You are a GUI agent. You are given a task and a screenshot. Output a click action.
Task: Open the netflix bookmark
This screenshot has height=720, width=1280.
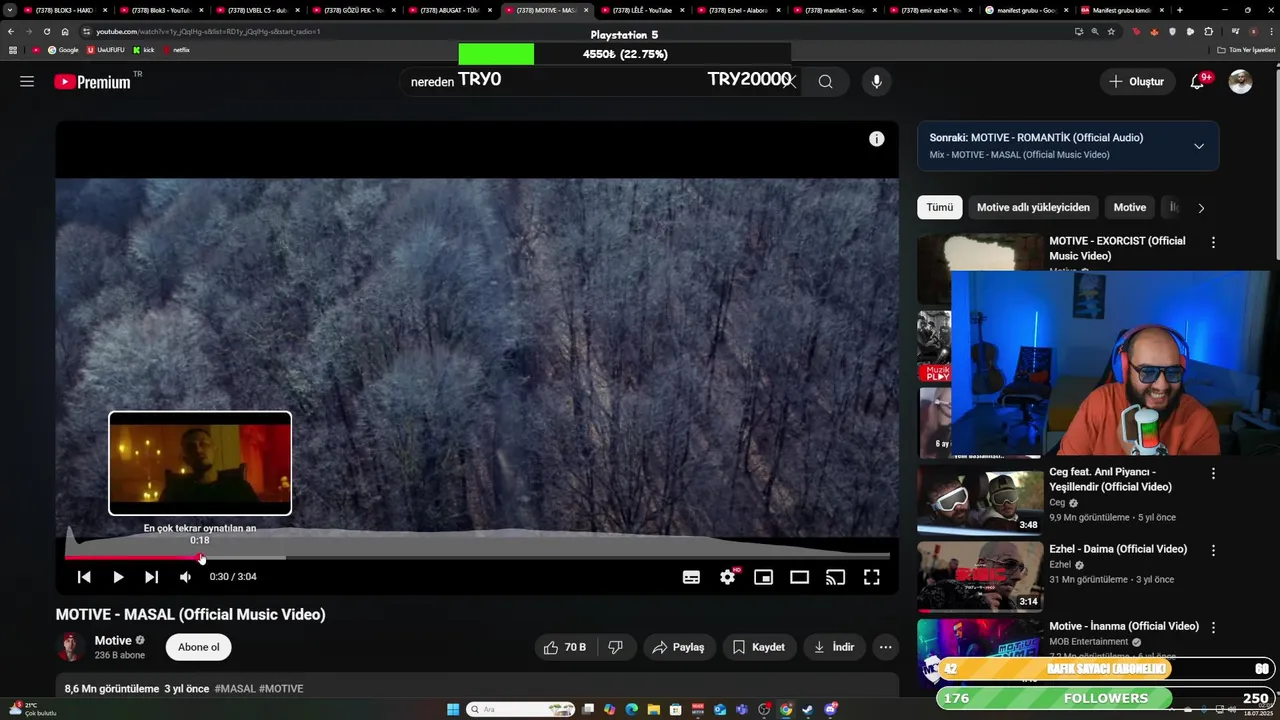tap(176, 49)
